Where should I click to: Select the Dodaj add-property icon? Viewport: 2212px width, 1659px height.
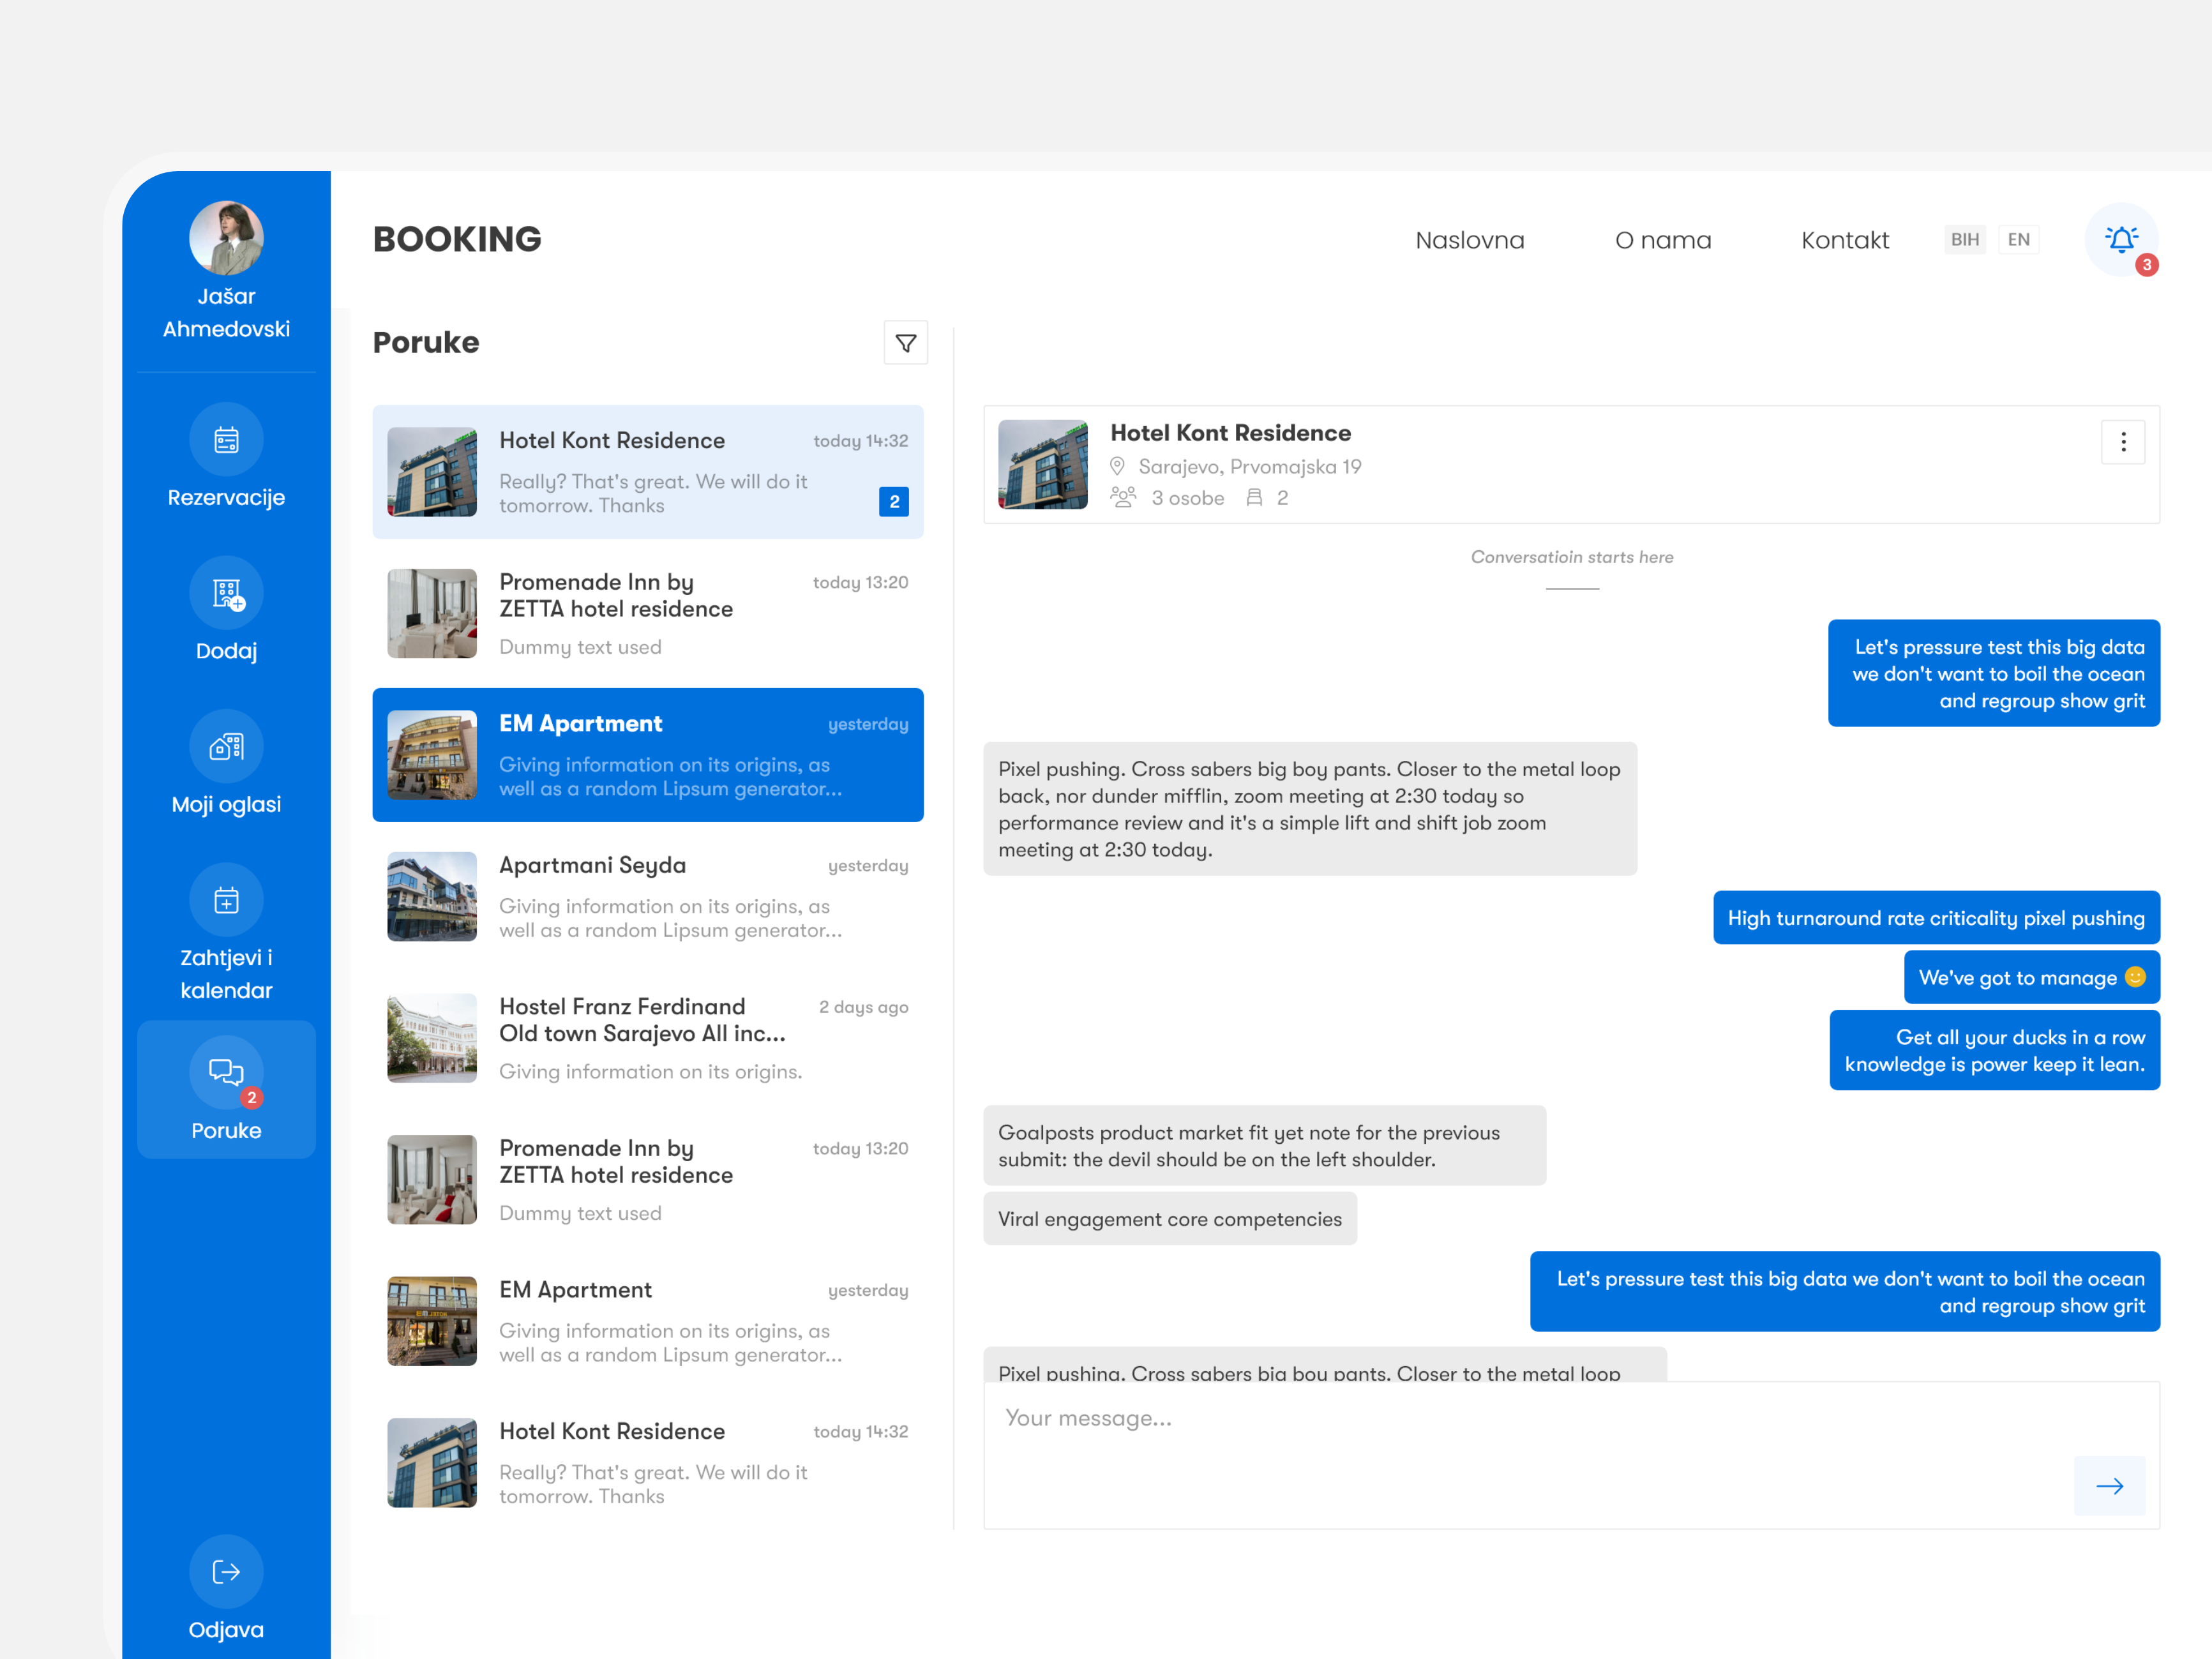[x=226, y=593]
